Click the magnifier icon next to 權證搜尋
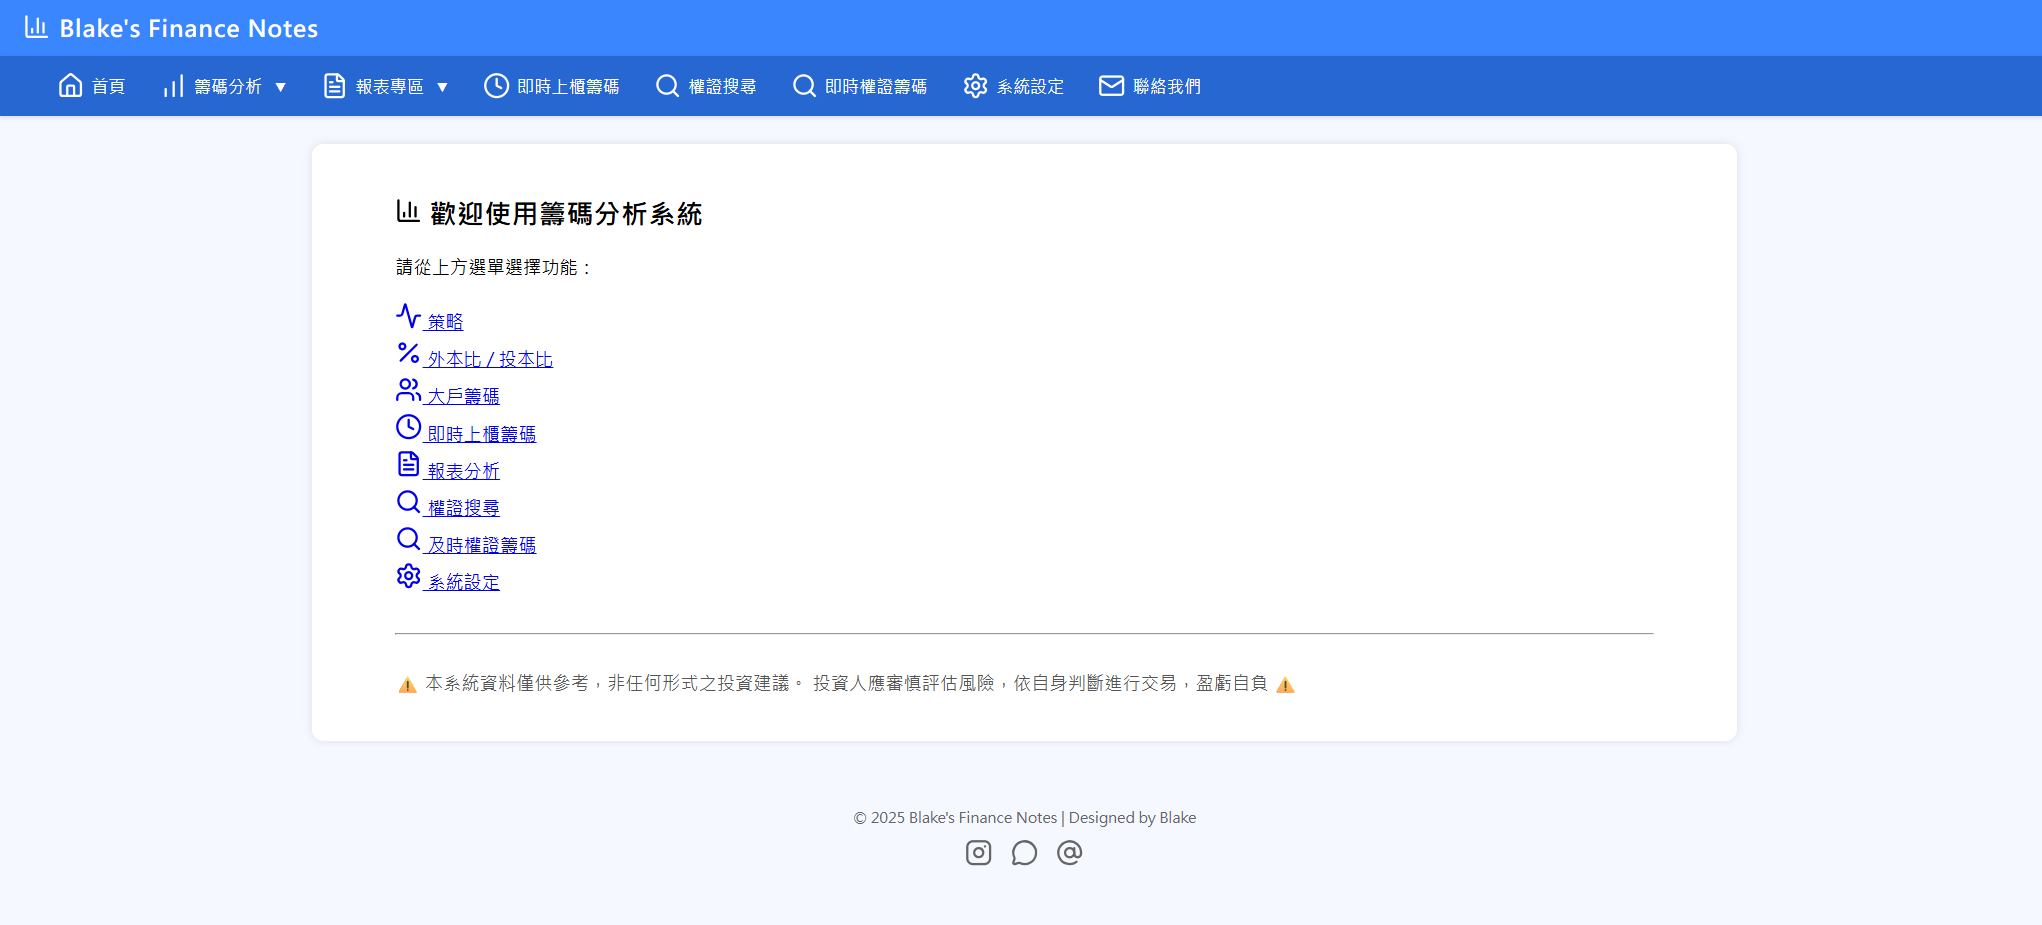 [x=667, y=86]
